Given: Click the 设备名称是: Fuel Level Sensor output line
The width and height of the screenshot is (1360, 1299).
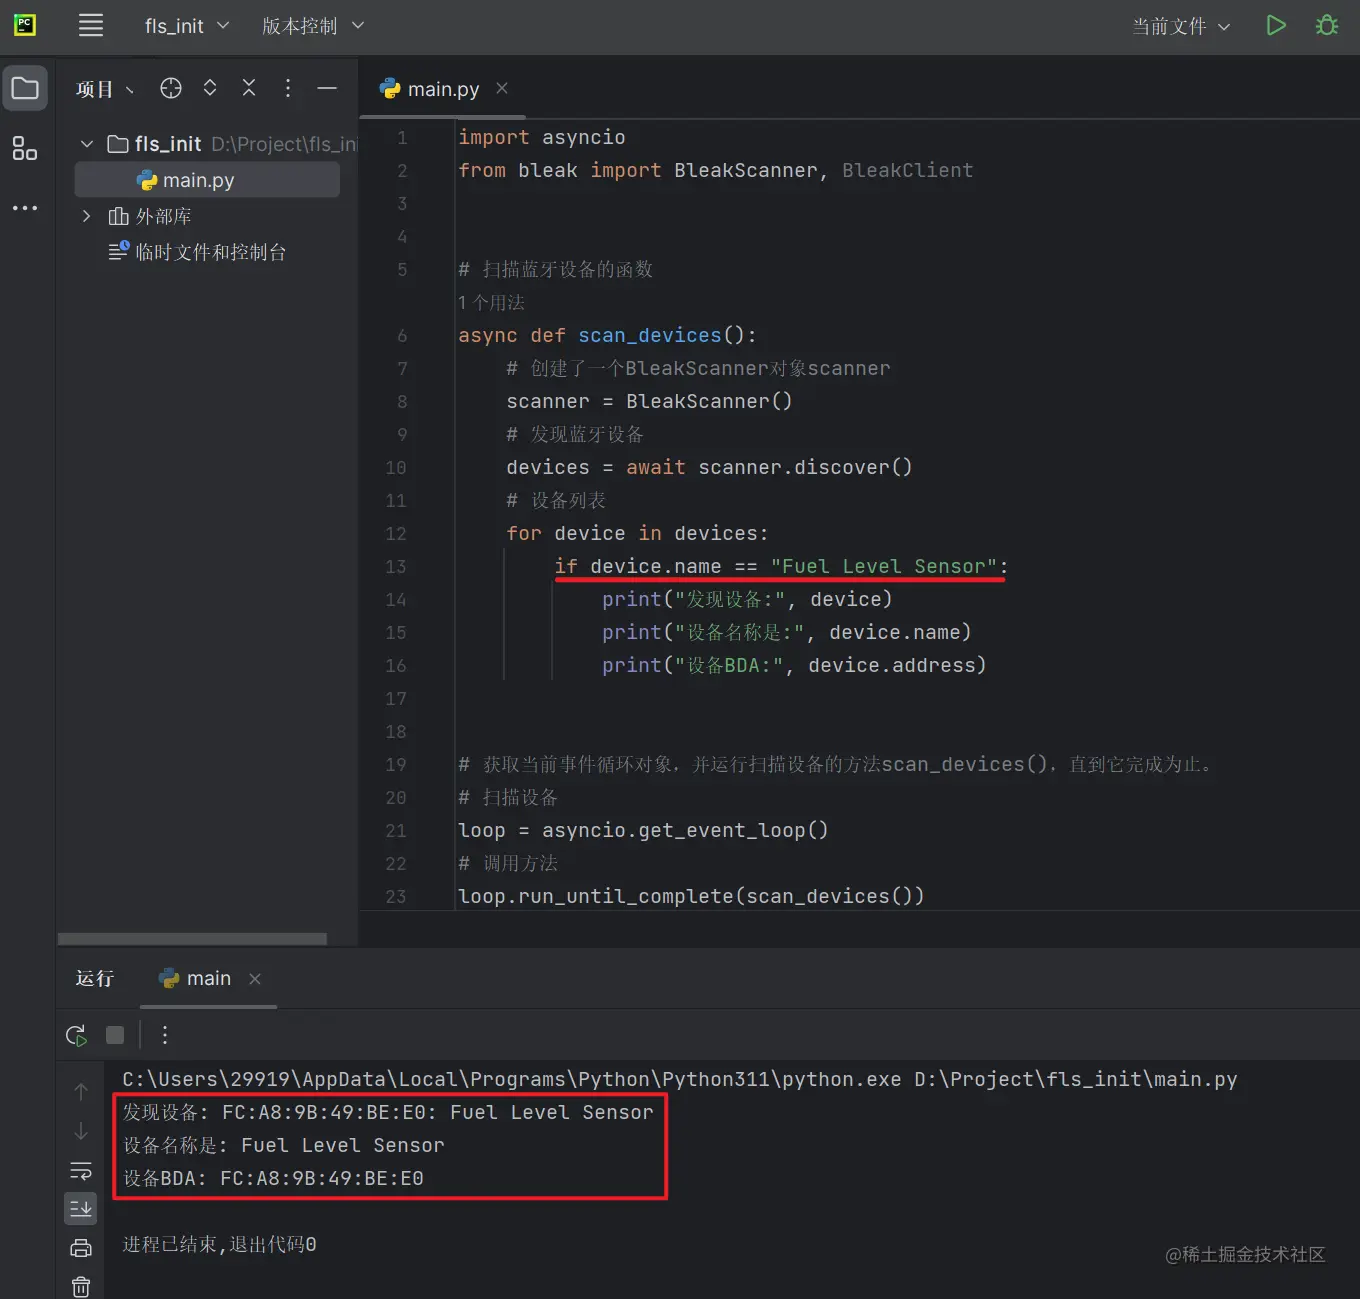Looking at the screenshot, I should pos(283,1145).
